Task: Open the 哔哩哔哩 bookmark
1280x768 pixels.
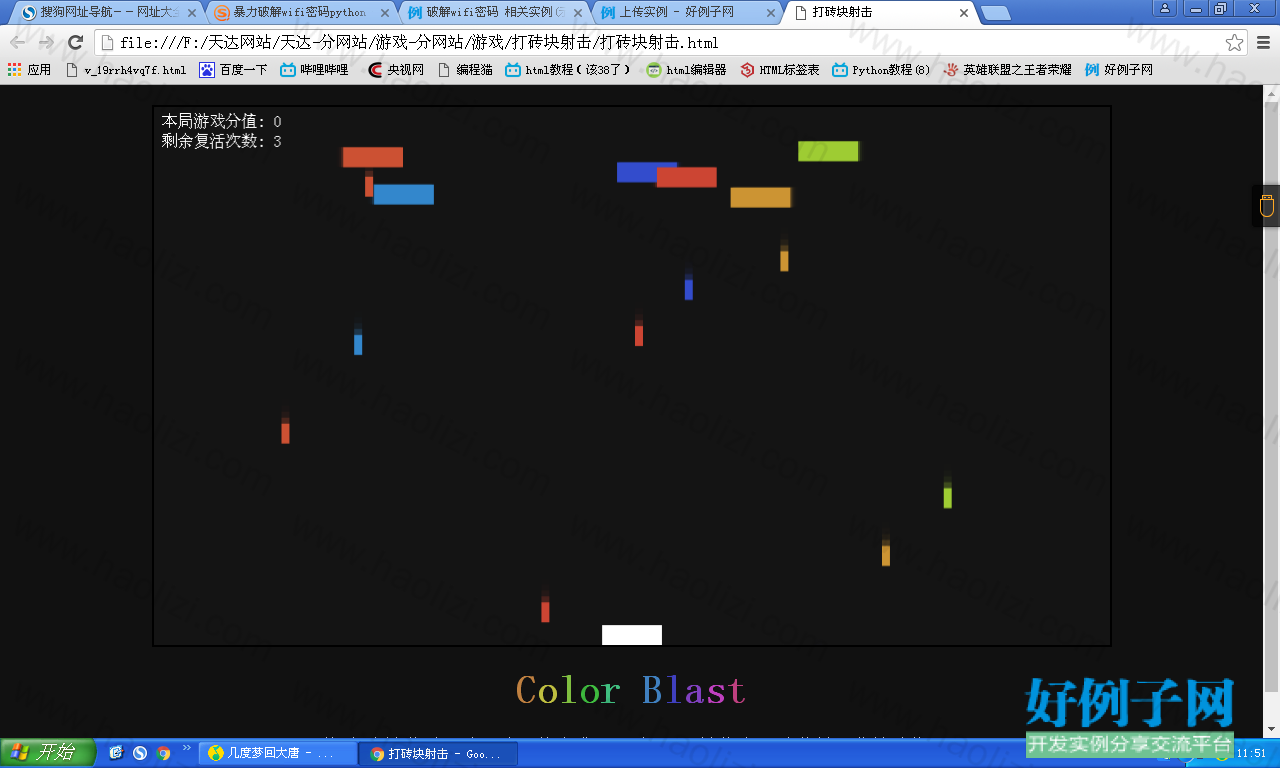Action: pyautogui.click(x=314, y=70)
